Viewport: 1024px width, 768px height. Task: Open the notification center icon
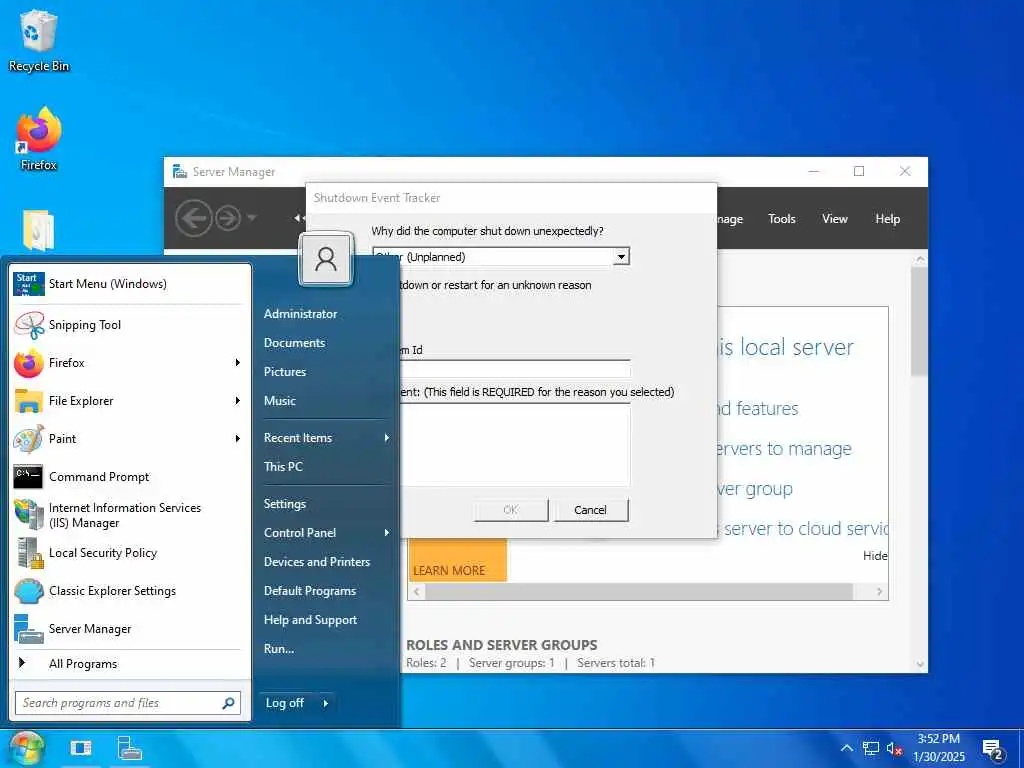tap(993, 750)
